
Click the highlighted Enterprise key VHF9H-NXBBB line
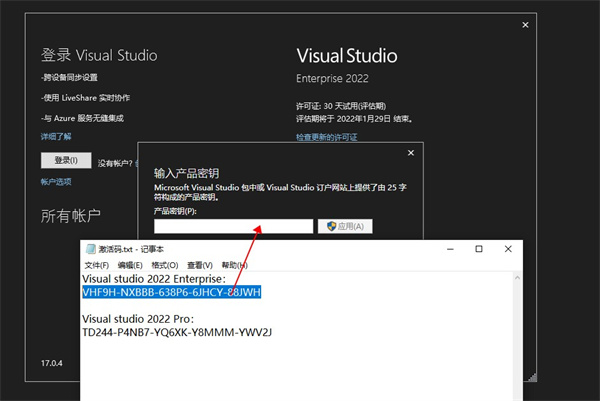(x=171, y=292)
